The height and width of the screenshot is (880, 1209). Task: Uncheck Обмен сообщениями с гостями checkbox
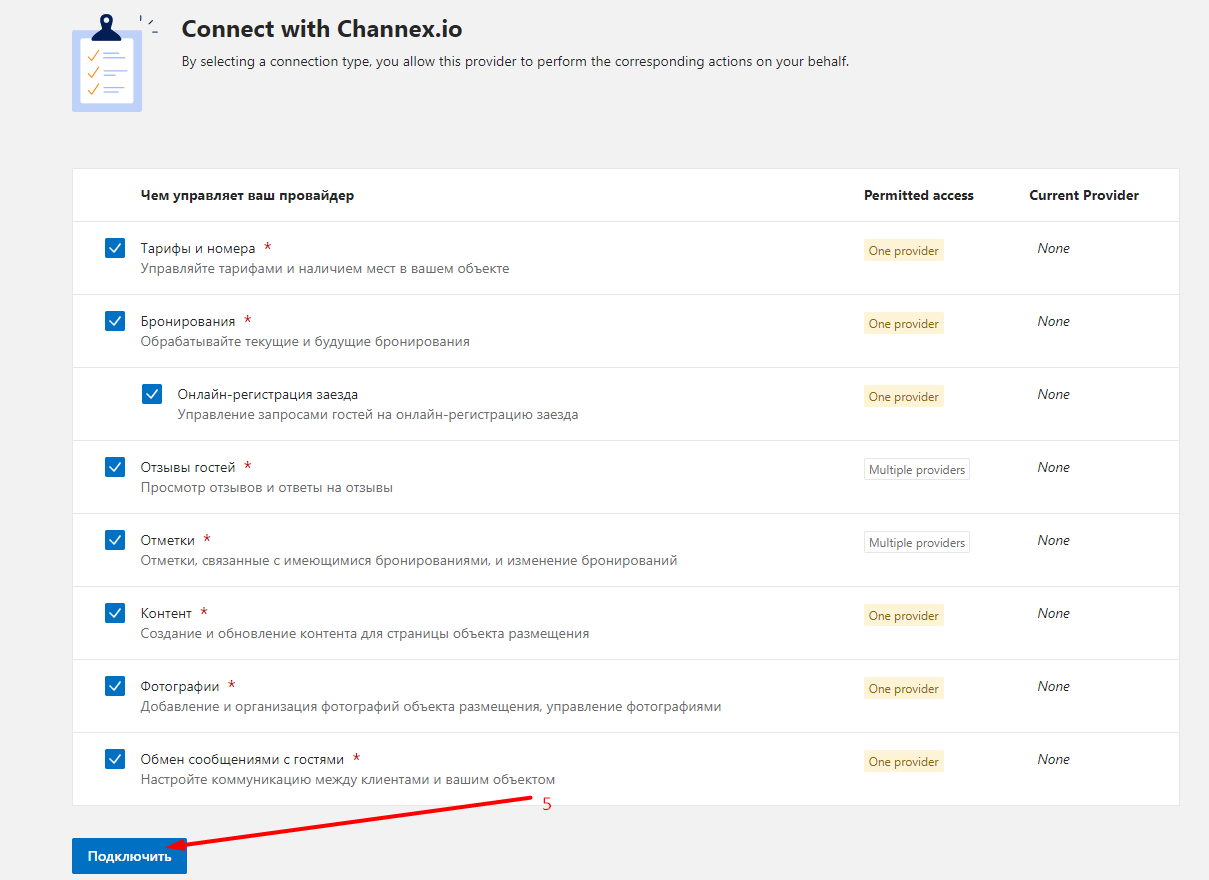tap(115, 759)
